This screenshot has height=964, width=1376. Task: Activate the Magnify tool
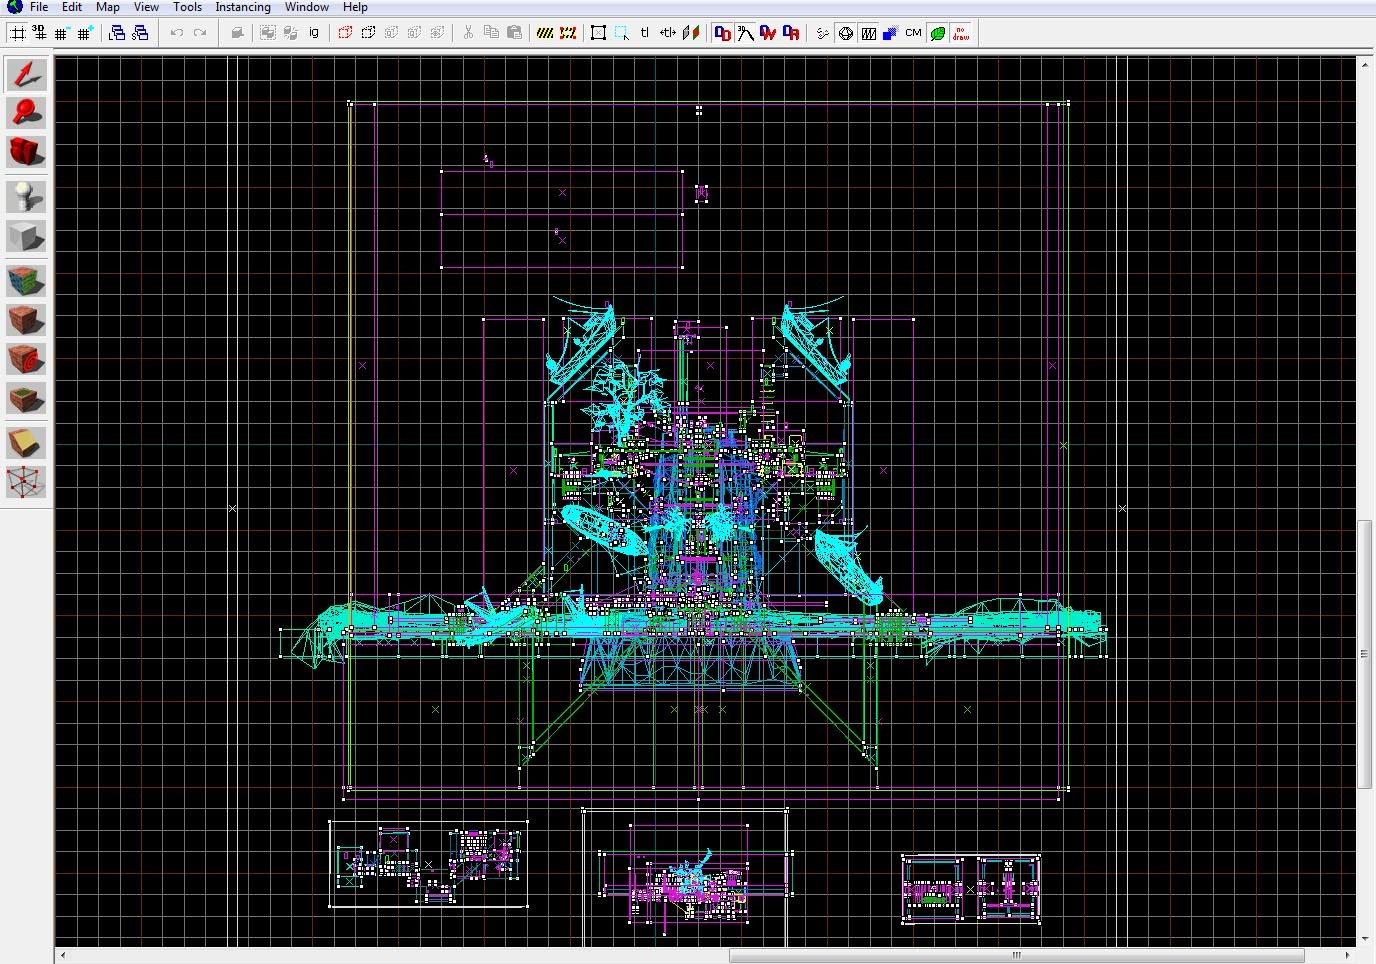[x=26, y=113]
